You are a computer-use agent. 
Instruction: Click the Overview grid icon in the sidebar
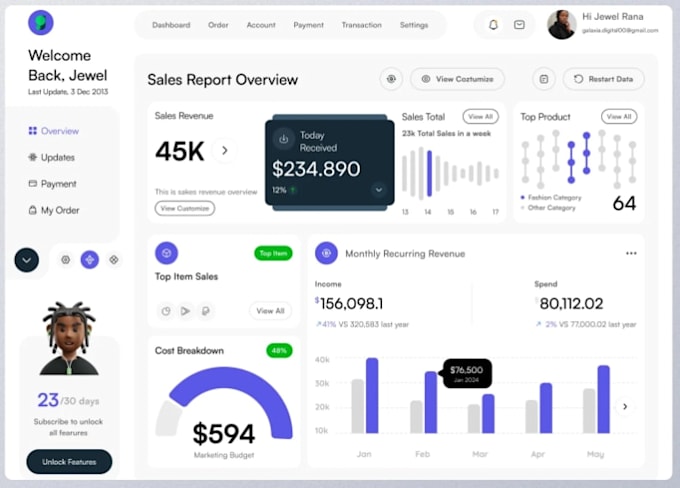click(33, 131)
